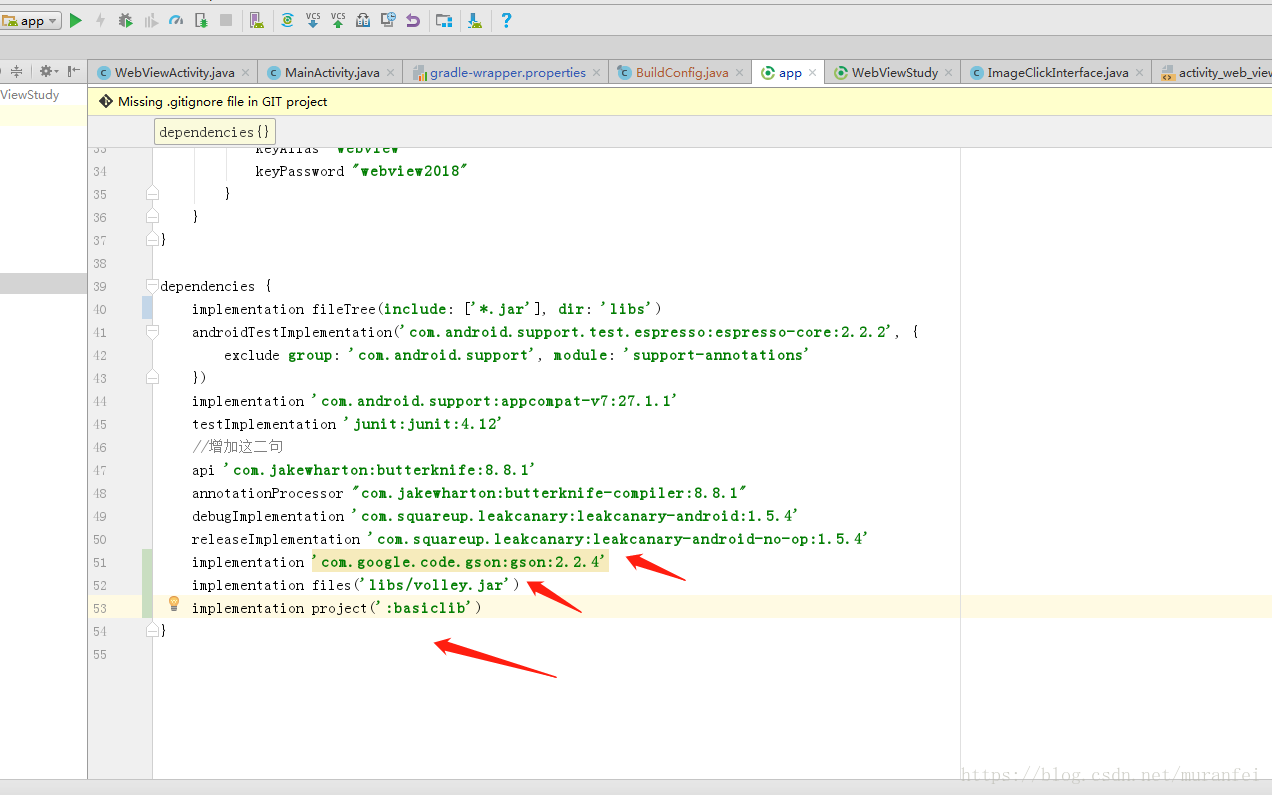This screenshot has height=795, width=1272.
Task: Click the butterknife-compiler annotationProcessor line
Action: [x=469, y=493]
